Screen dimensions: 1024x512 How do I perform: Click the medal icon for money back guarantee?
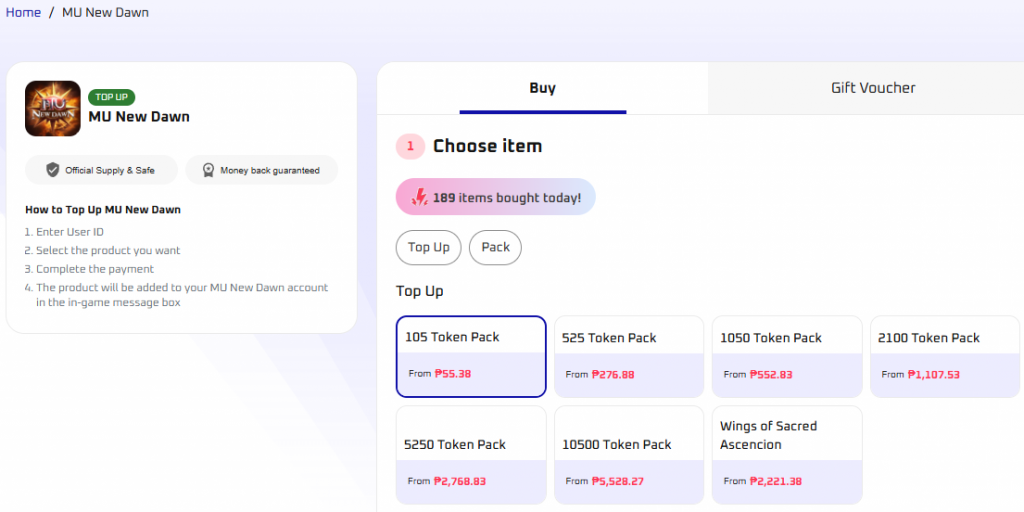point(208,170)
